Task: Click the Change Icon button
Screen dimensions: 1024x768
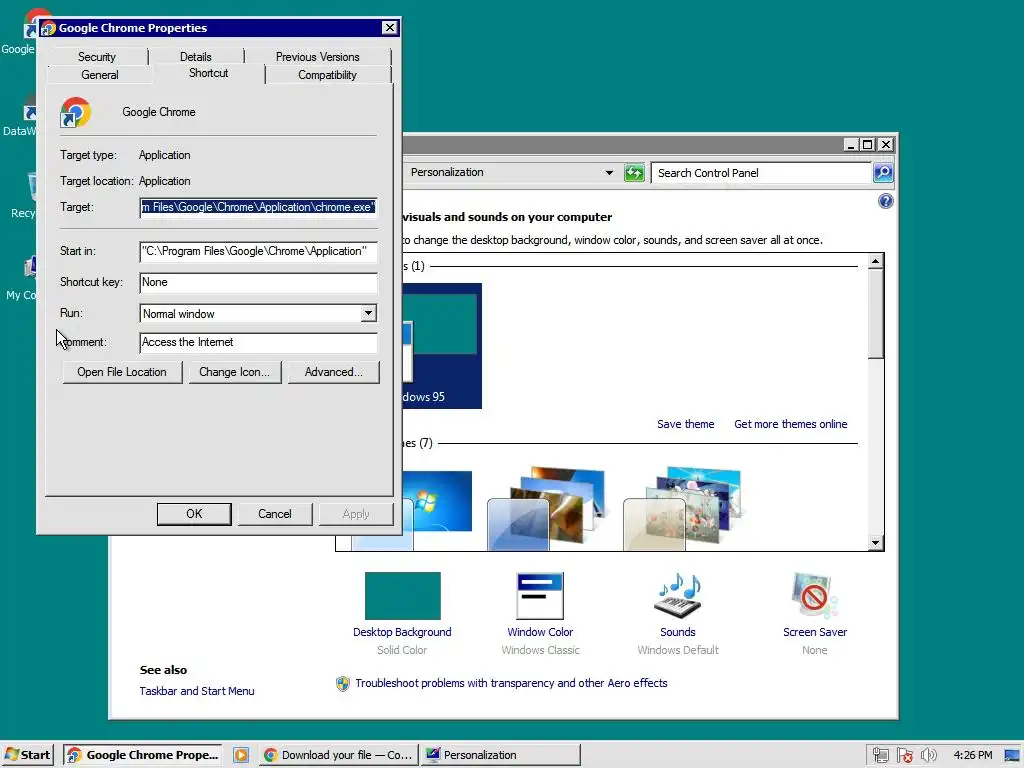Action: pyautogui.click(x=234, y=372)
